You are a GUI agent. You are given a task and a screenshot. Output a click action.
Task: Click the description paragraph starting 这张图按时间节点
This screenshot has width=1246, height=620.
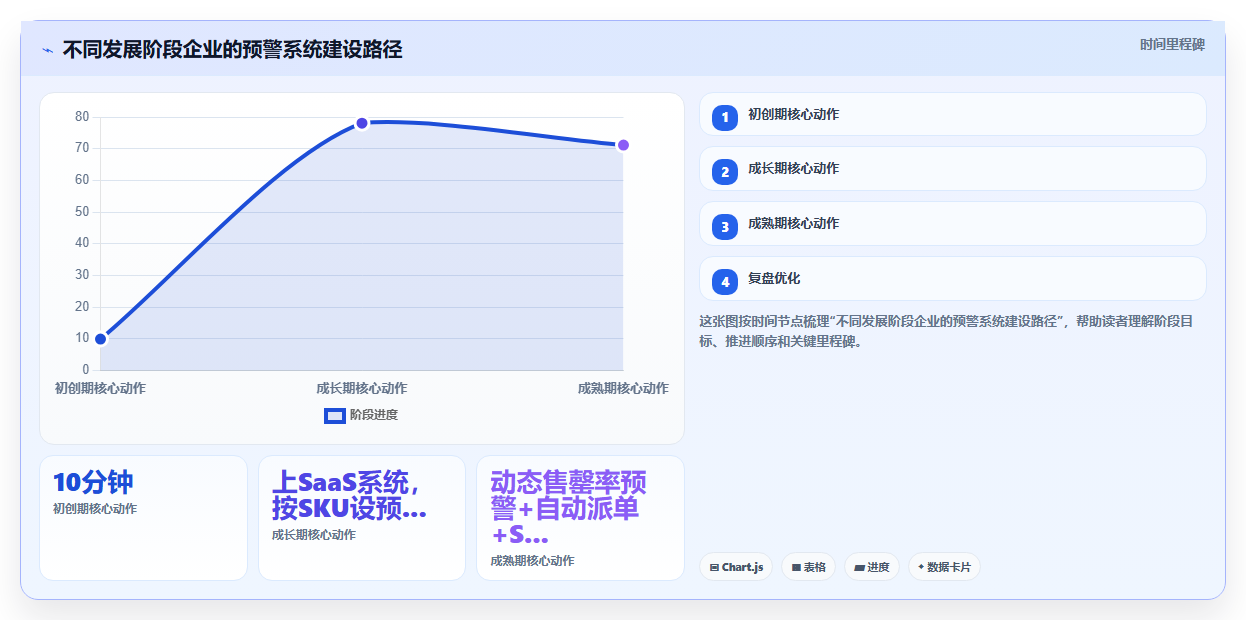click(x=948, y=331)
